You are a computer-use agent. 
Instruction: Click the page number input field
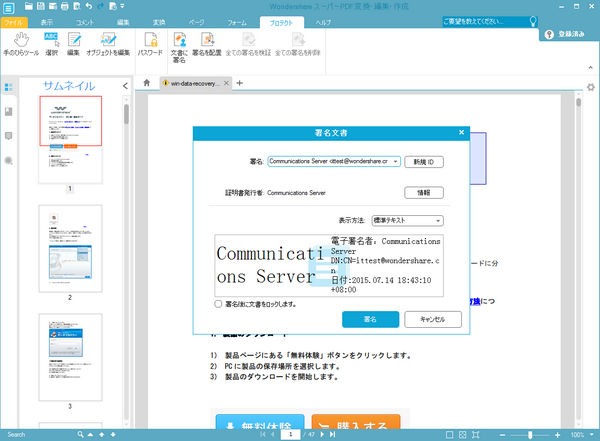click(x=291, y=434)
